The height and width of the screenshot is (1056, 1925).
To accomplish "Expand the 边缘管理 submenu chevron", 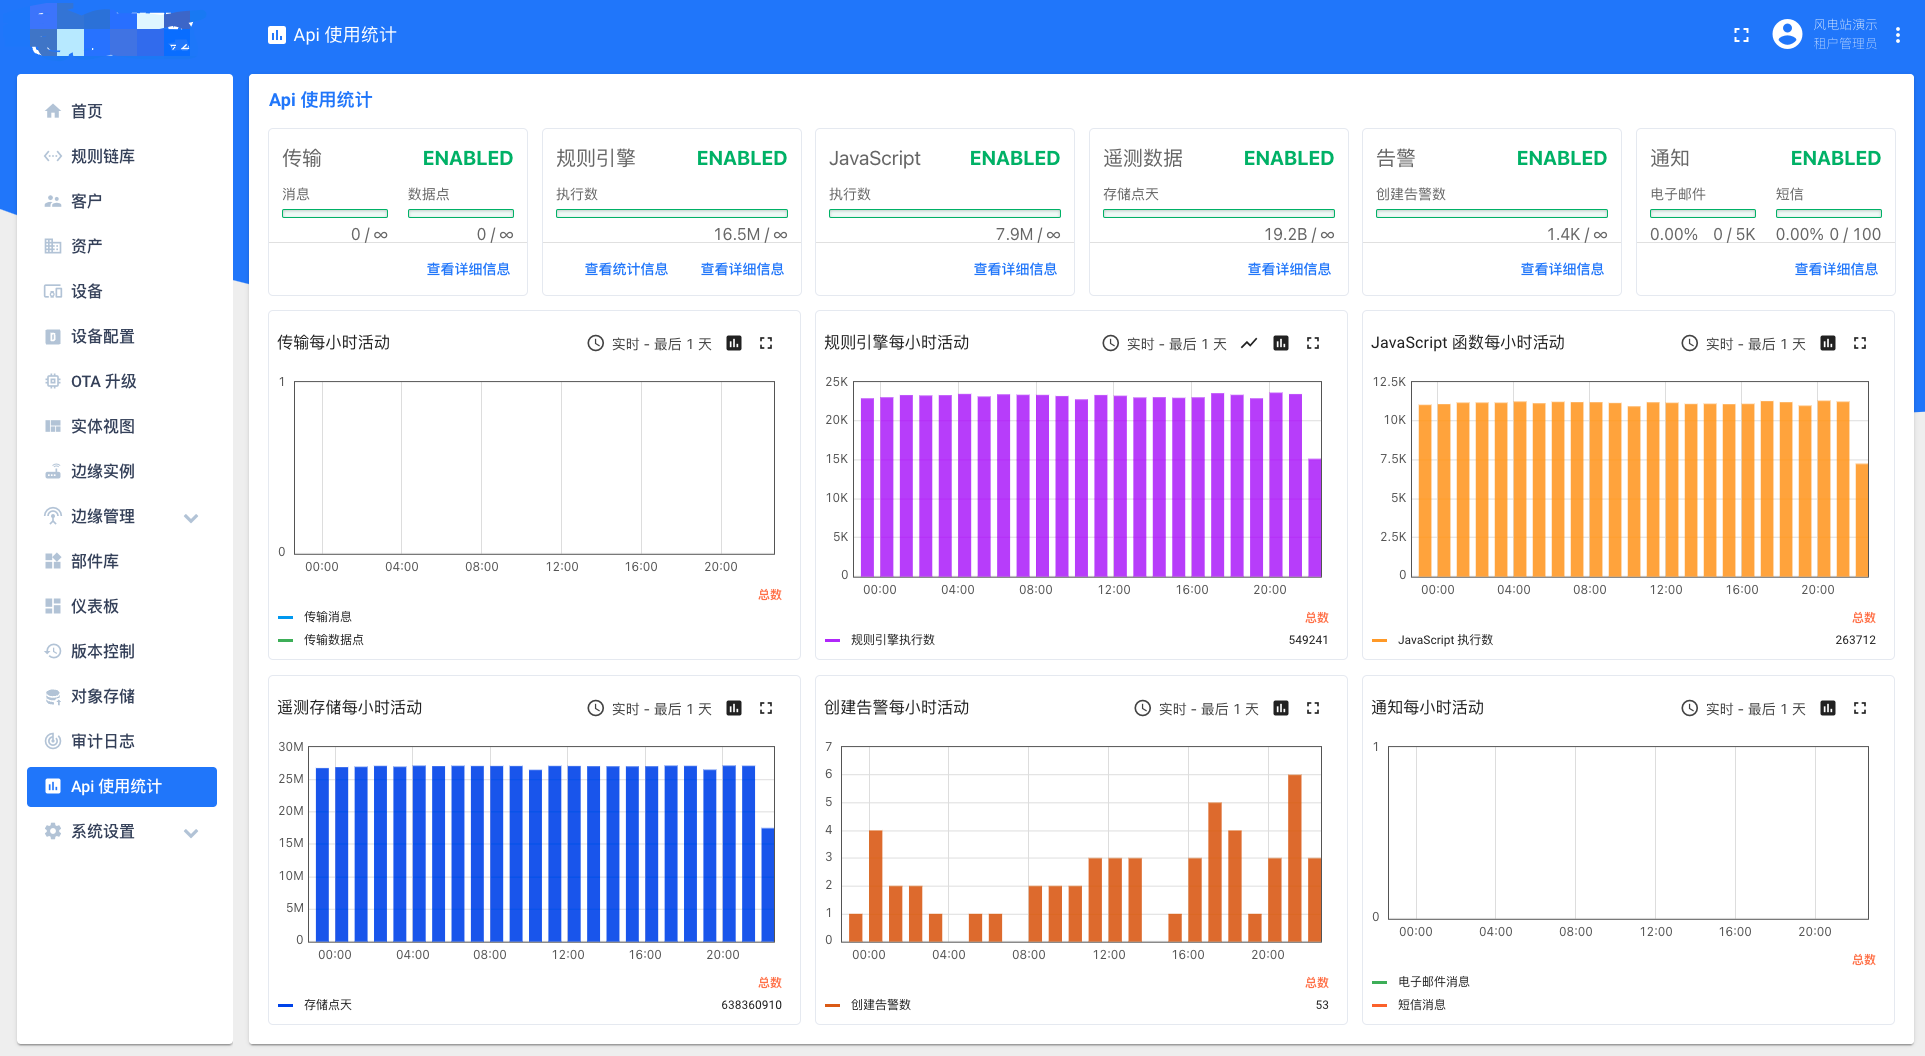I will point(191,517).
